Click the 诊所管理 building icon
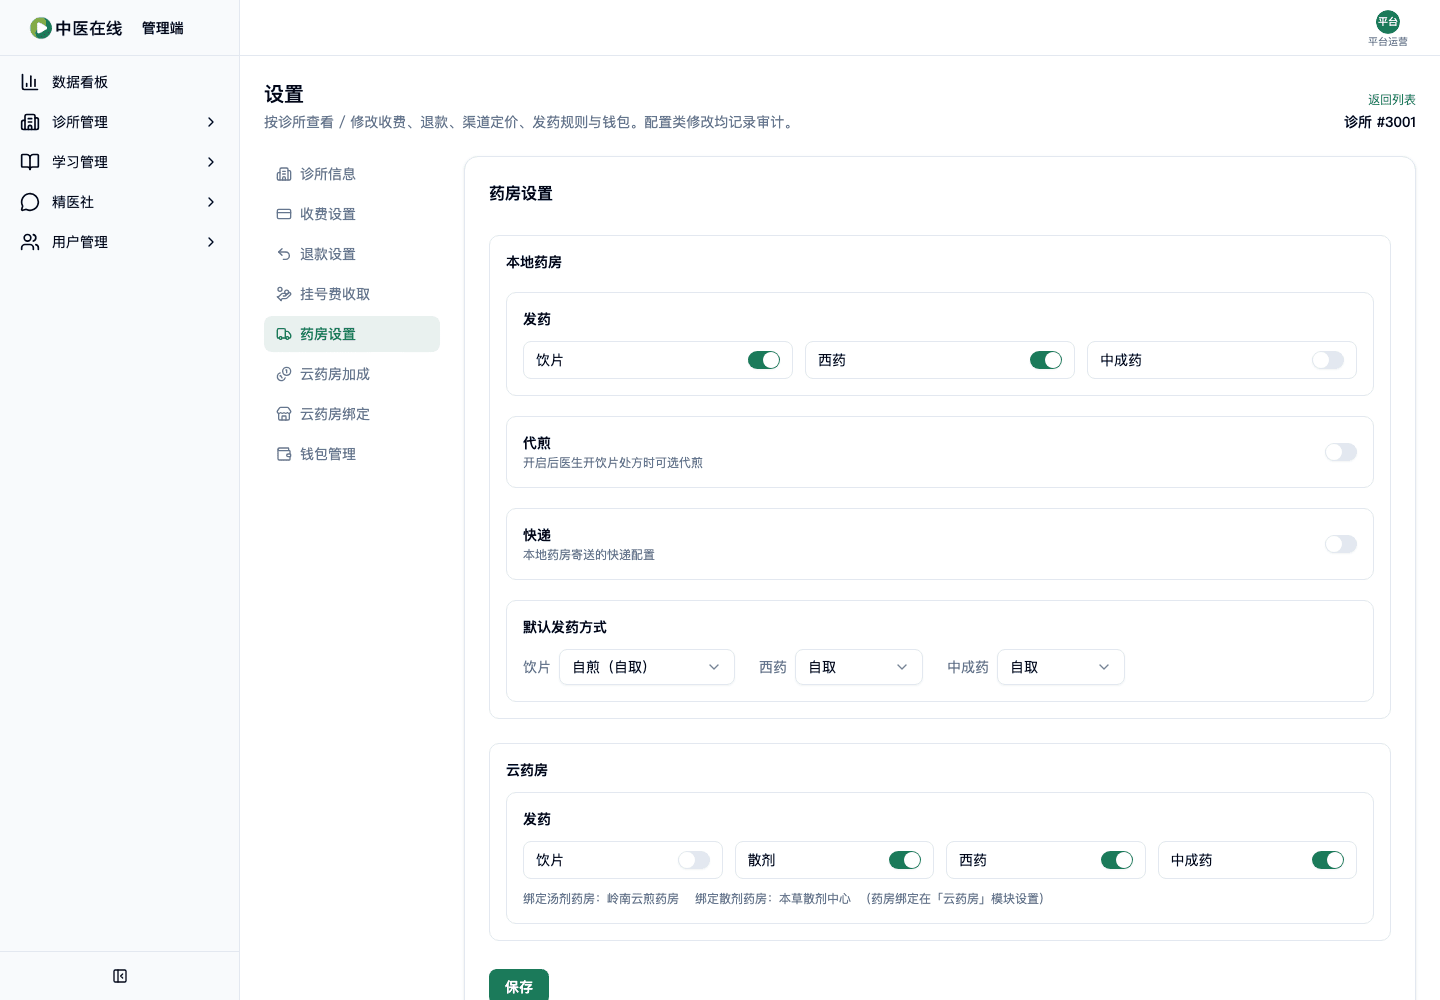The width and height of the screenshot is (1440, 1000). point(30,122)
